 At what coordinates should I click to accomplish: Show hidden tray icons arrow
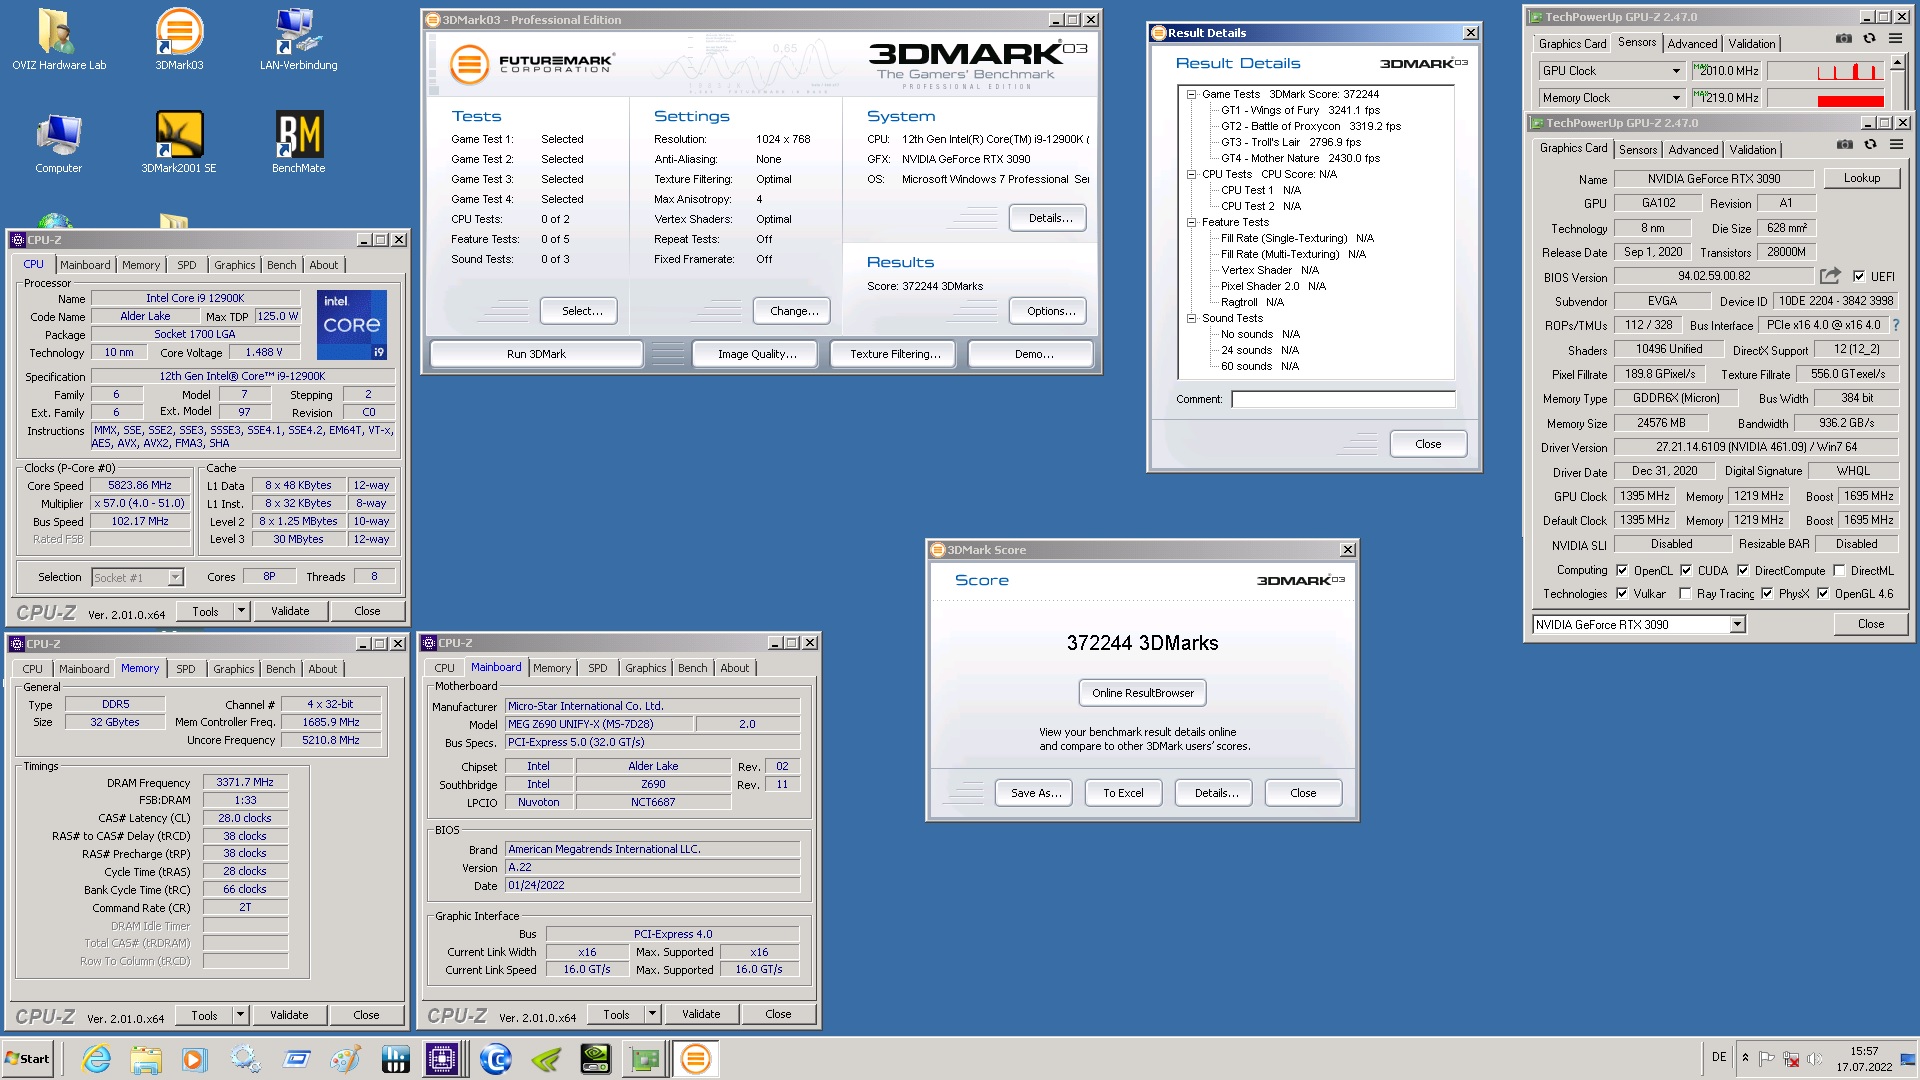coord(1745,1058)
